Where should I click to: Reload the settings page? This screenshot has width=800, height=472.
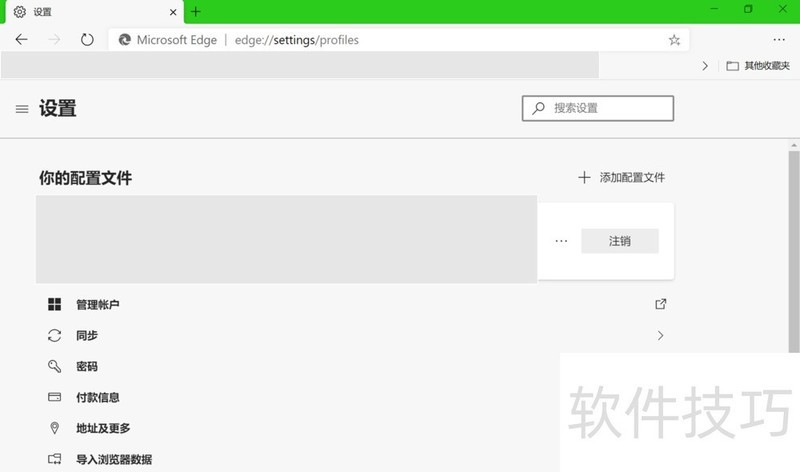tap(87, 39)
